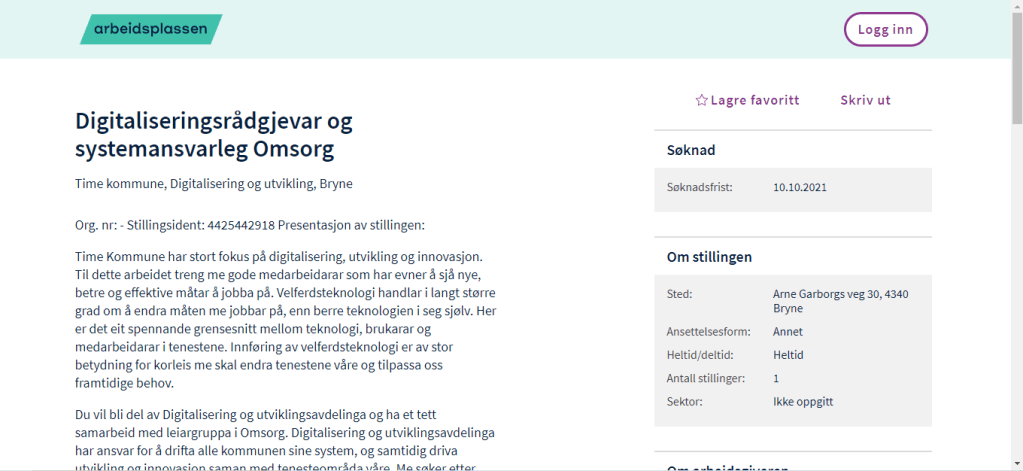1023x471 pixels.
Task: Click the Ansettelsesform value Annet
Action: (x=788, y=331)
